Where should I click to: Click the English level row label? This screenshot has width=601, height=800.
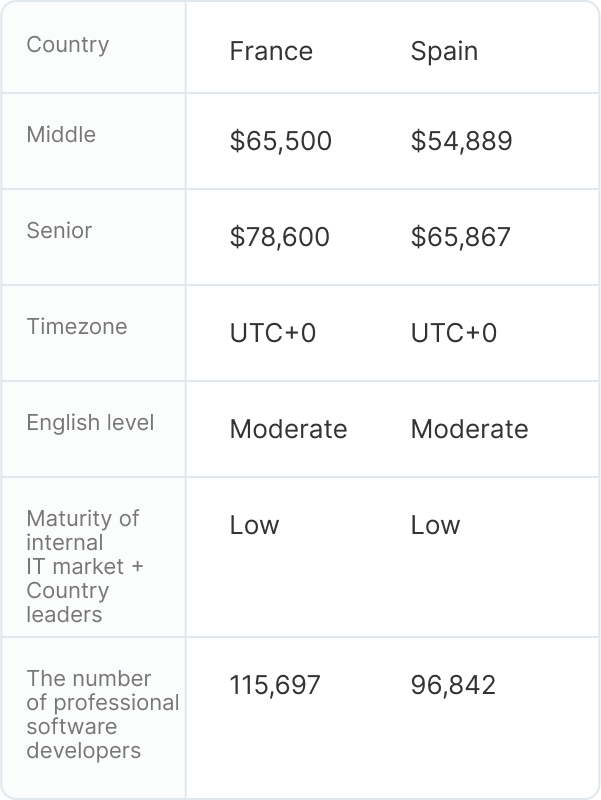tap(90, 423)
